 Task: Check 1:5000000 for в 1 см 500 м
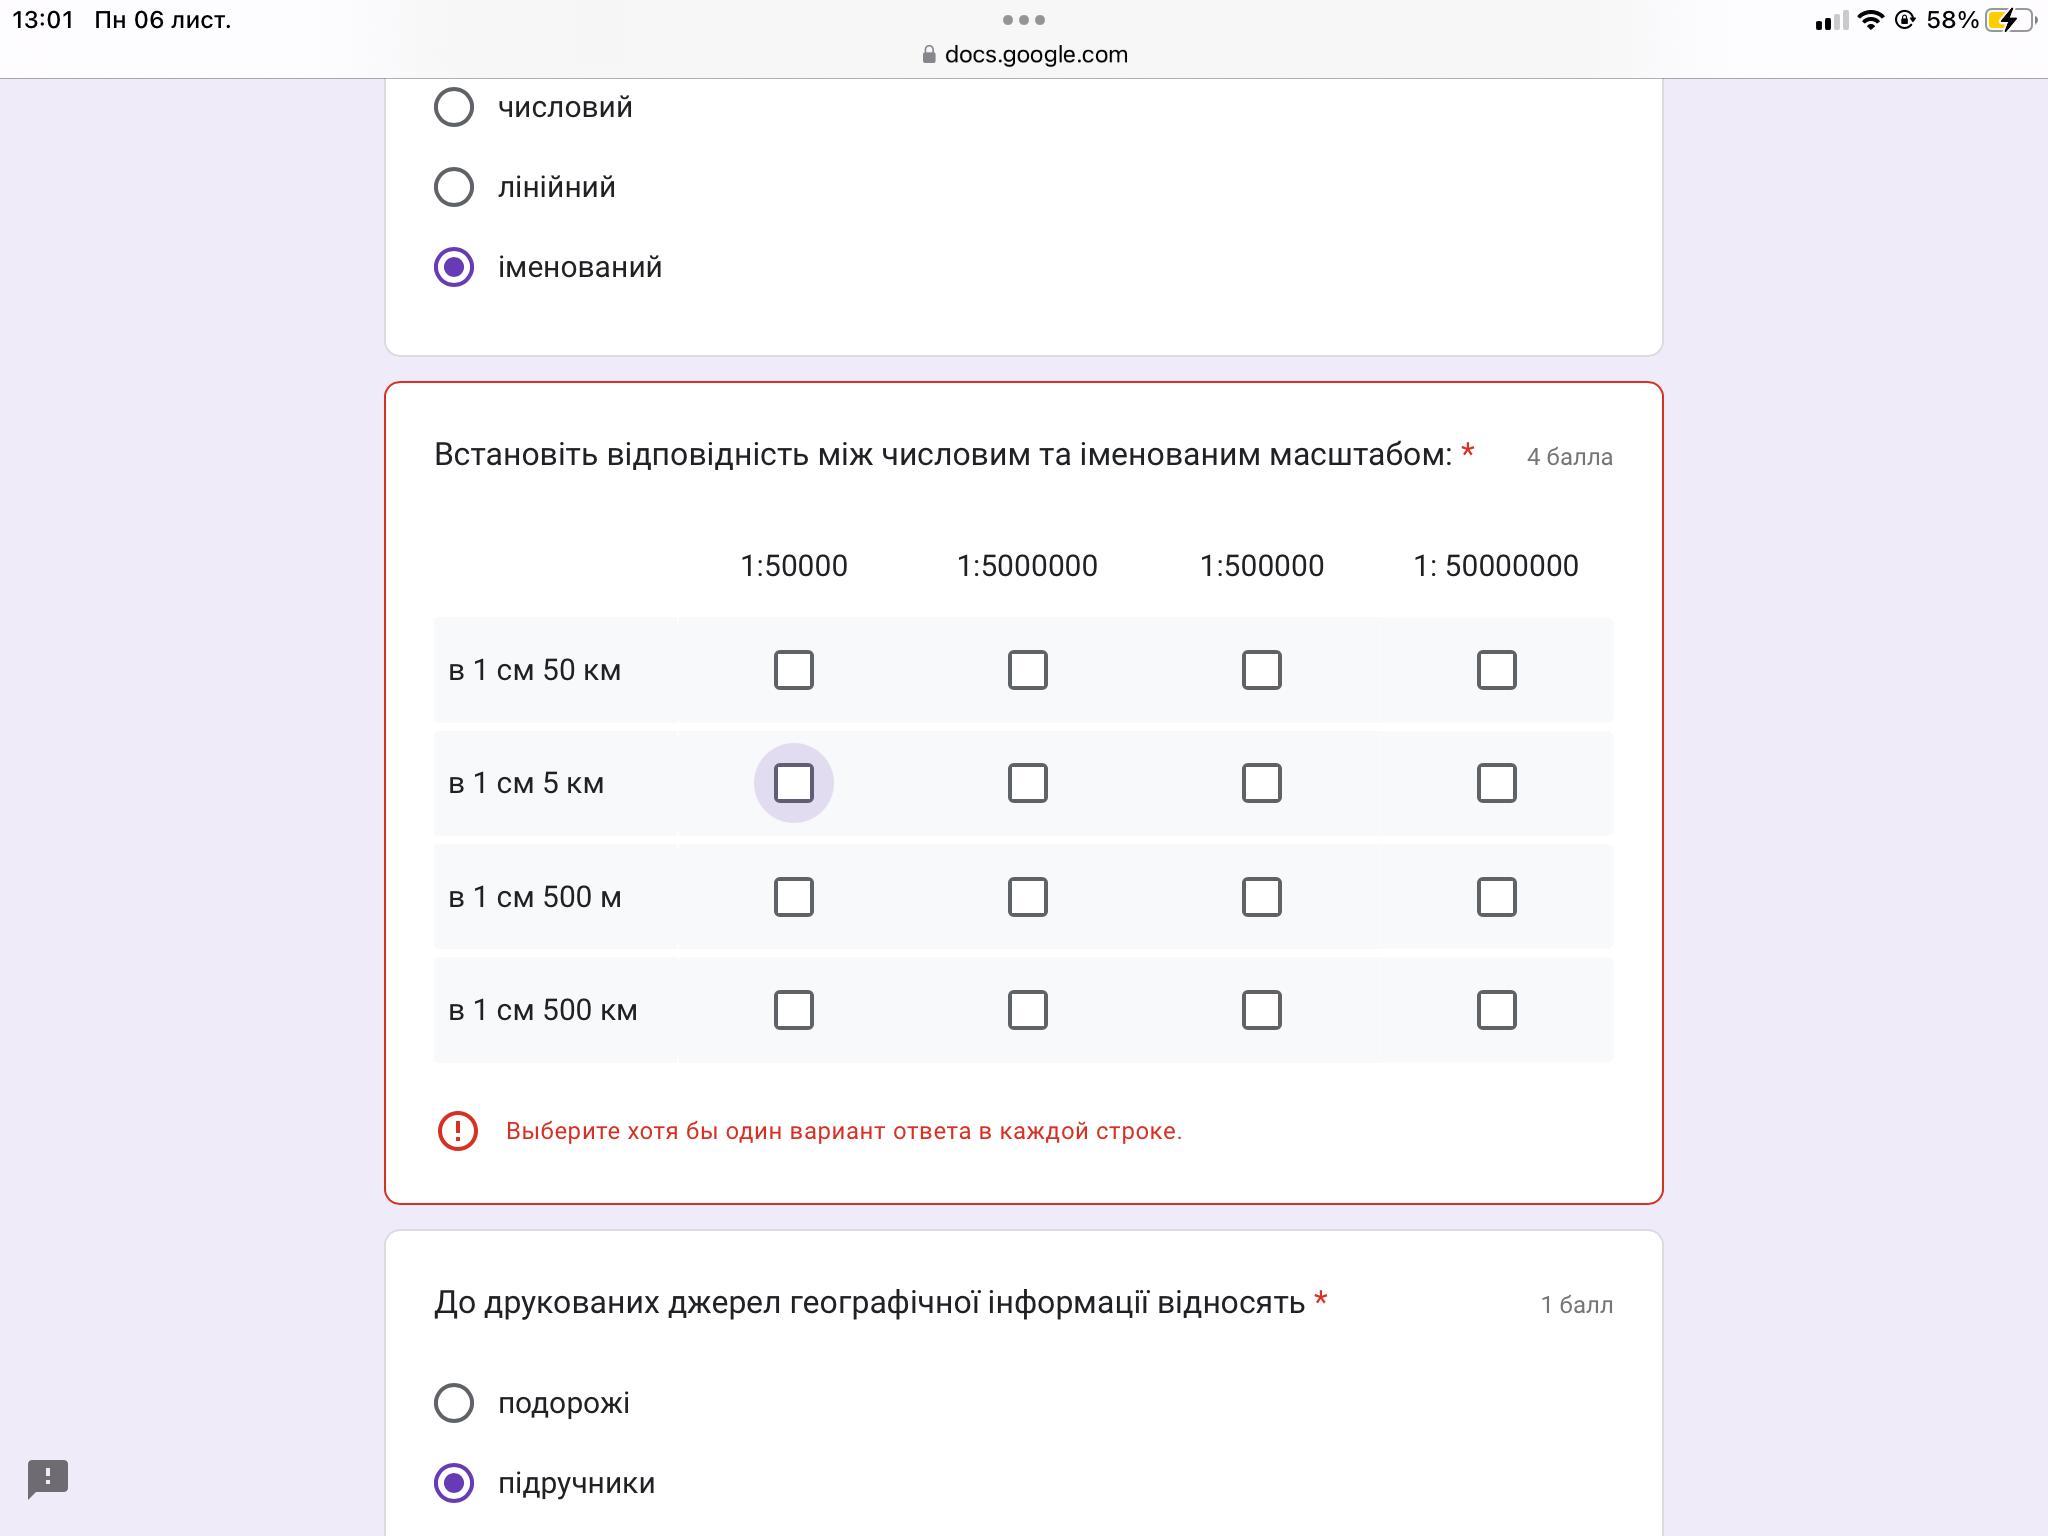1028,897
